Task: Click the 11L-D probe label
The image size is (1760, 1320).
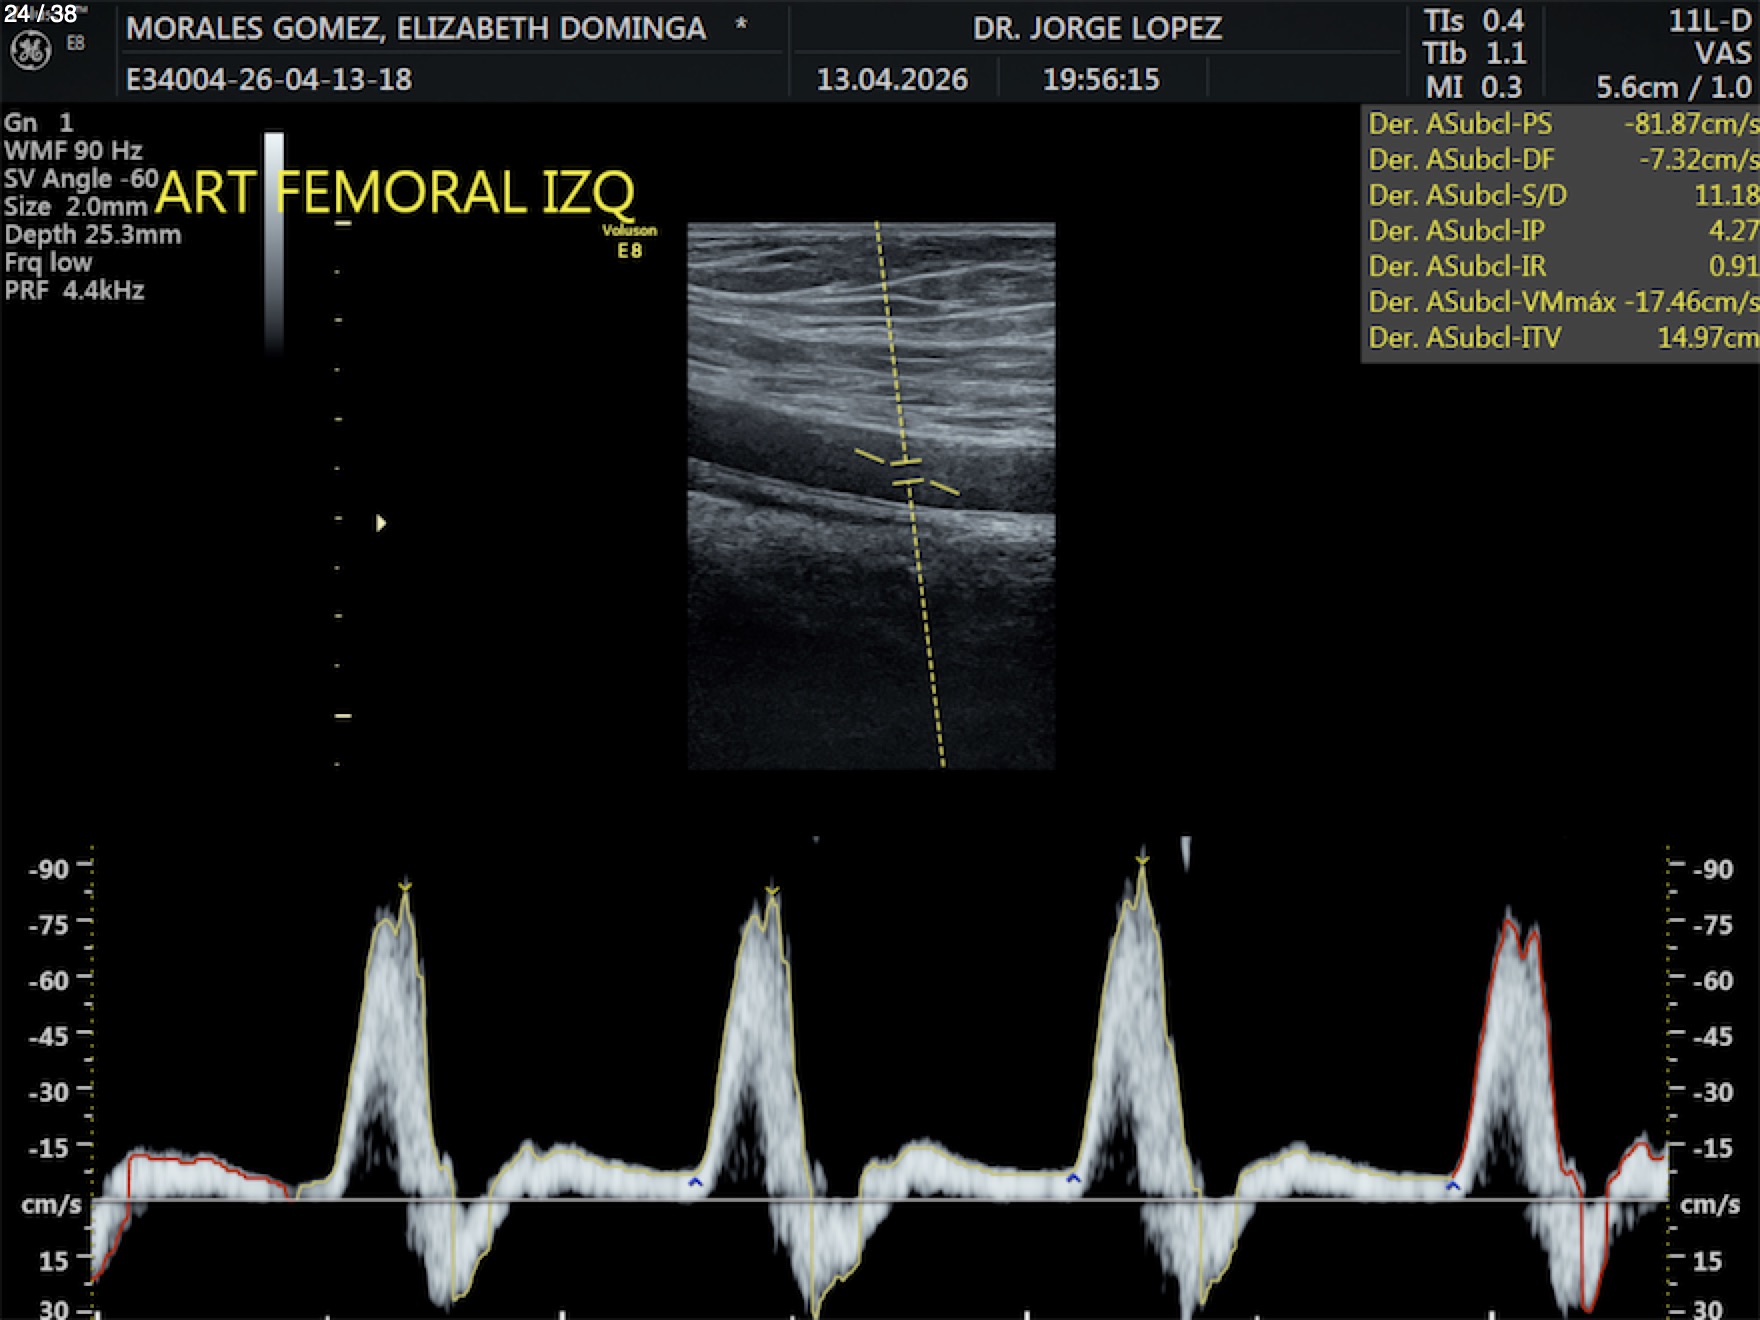Action: pos(1709,21)
